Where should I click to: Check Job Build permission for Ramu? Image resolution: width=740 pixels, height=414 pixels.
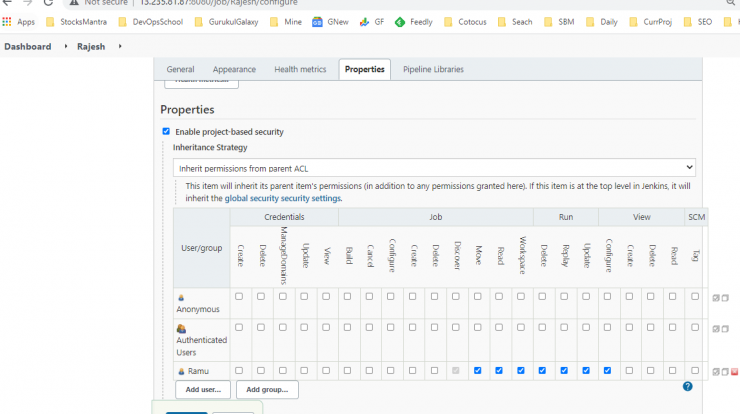click(x=347, y=371)
